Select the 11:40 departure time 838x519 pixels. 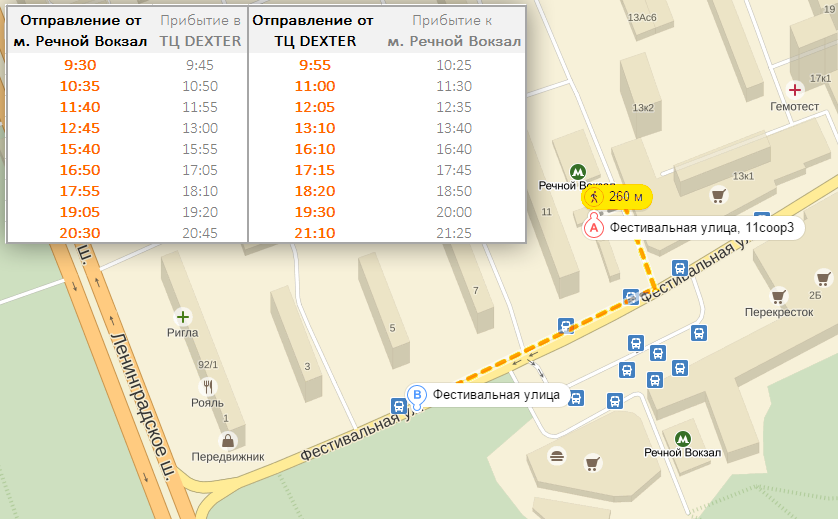click(x=80, y=107)
